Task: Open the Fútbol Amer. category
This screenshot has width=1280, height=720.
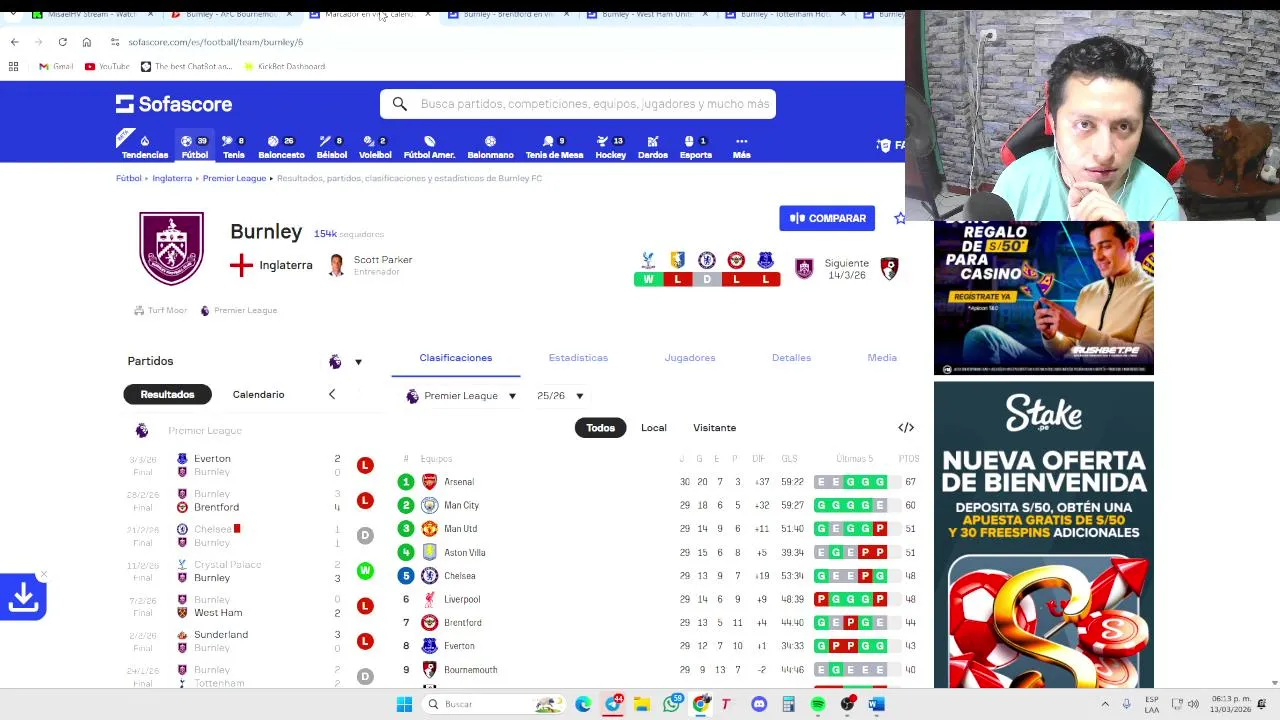Action: pos(429,147)
